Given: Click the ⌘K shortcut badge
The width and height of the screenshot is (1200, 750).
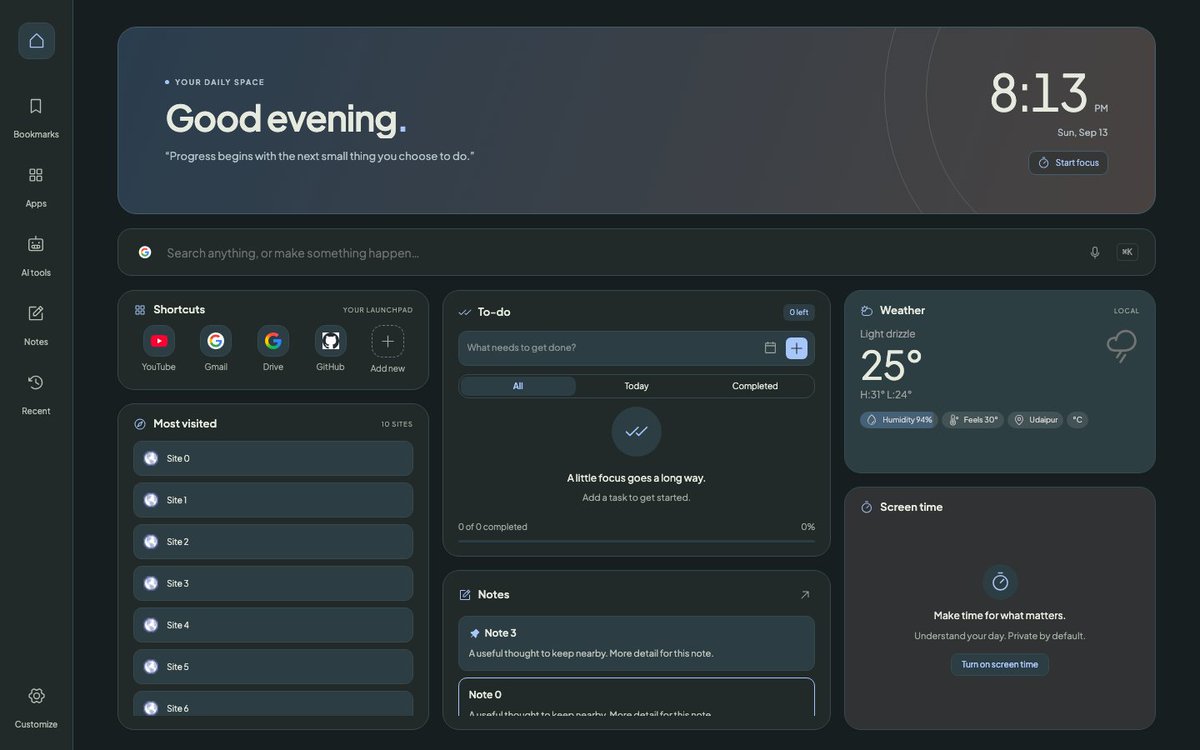Looking at the screenshot, I should (1127, 252).
